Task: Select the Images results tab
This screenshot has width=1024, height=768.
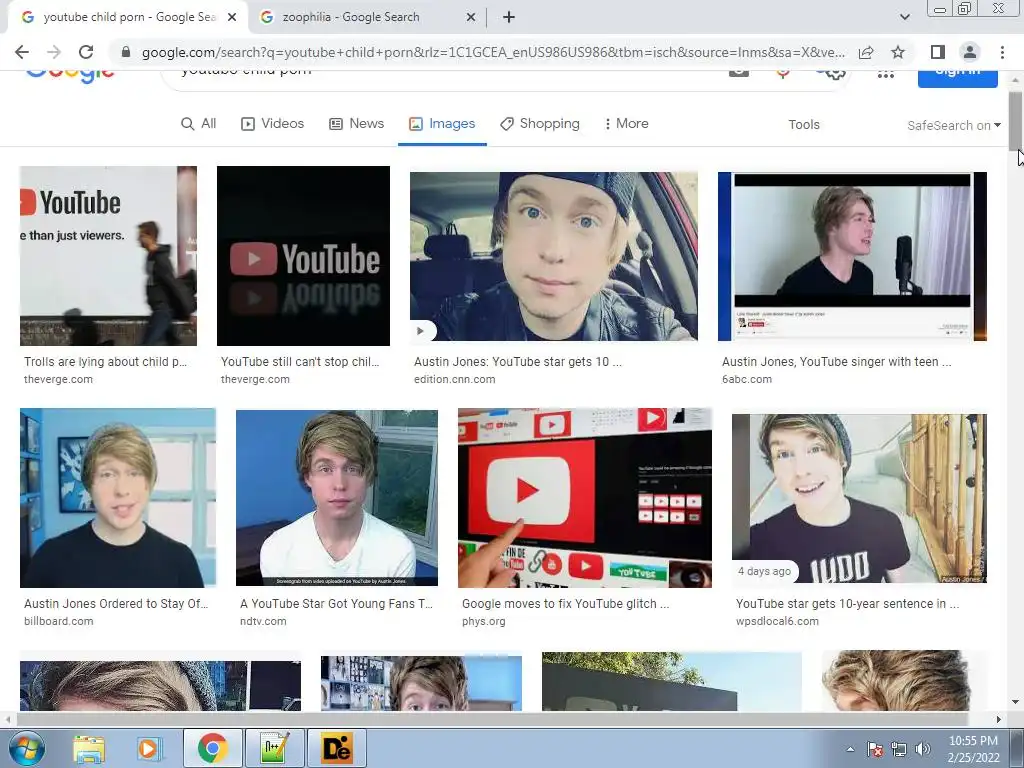Action: coord(442,123)
